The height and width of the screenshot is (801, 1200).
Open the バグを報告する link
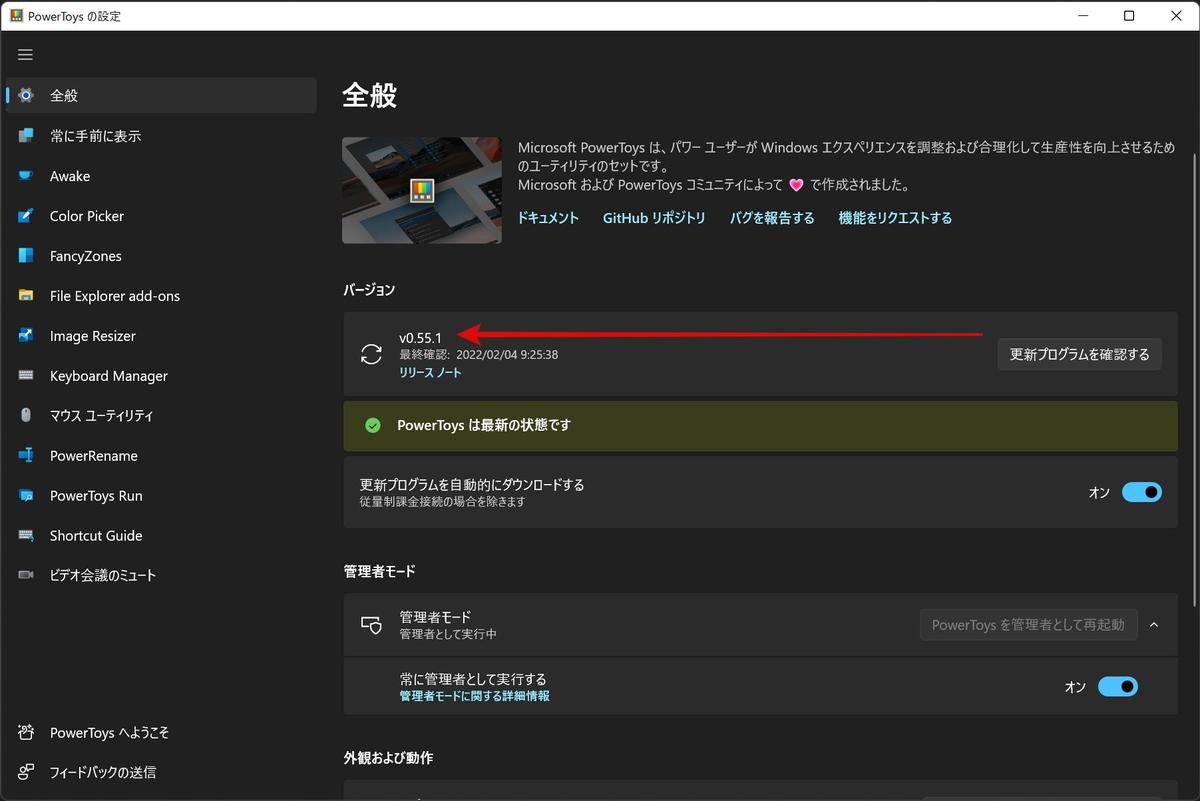pos(772,218)
